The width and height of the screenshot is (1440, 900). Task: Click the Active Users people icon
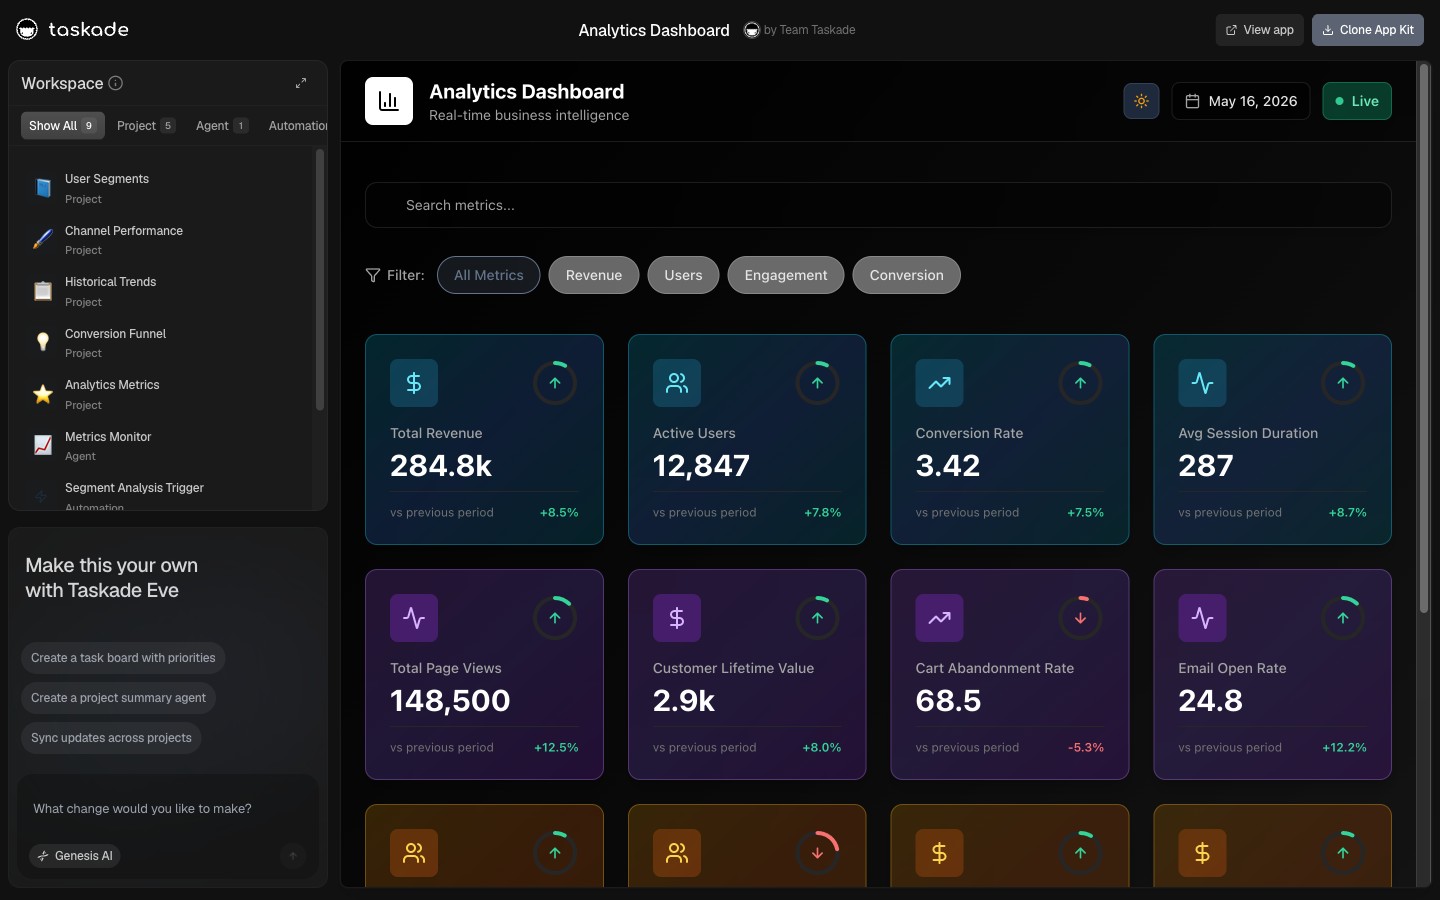coord(677,383)
